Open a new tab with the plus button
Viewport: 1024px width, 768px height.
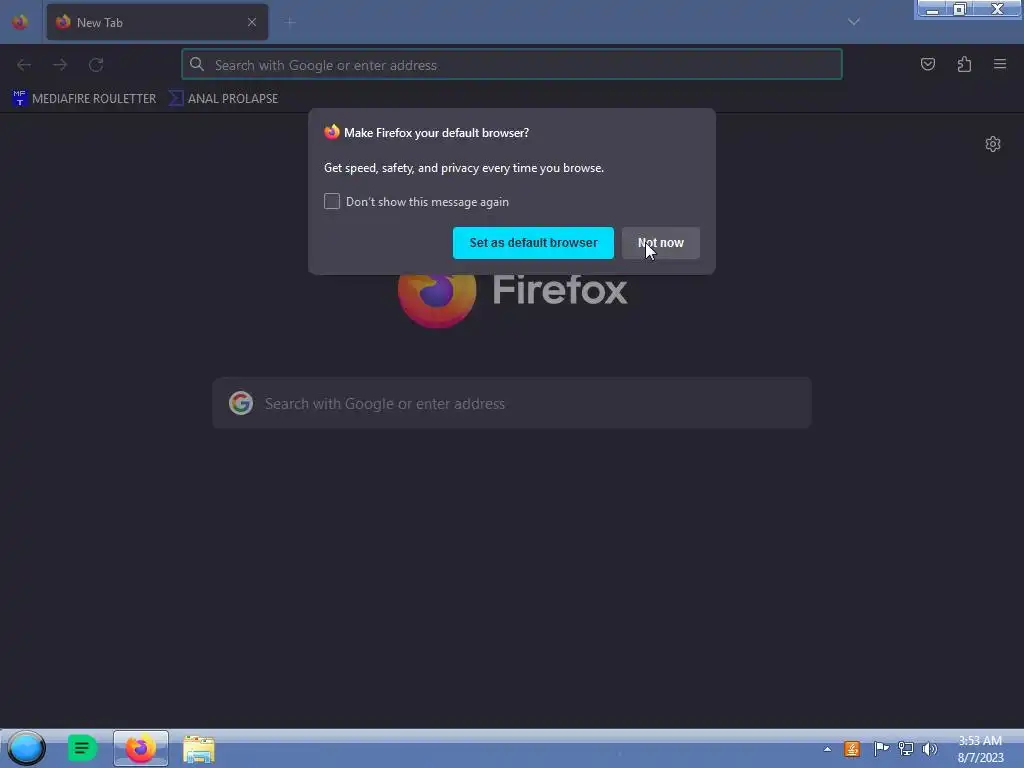tap(291, 22)
